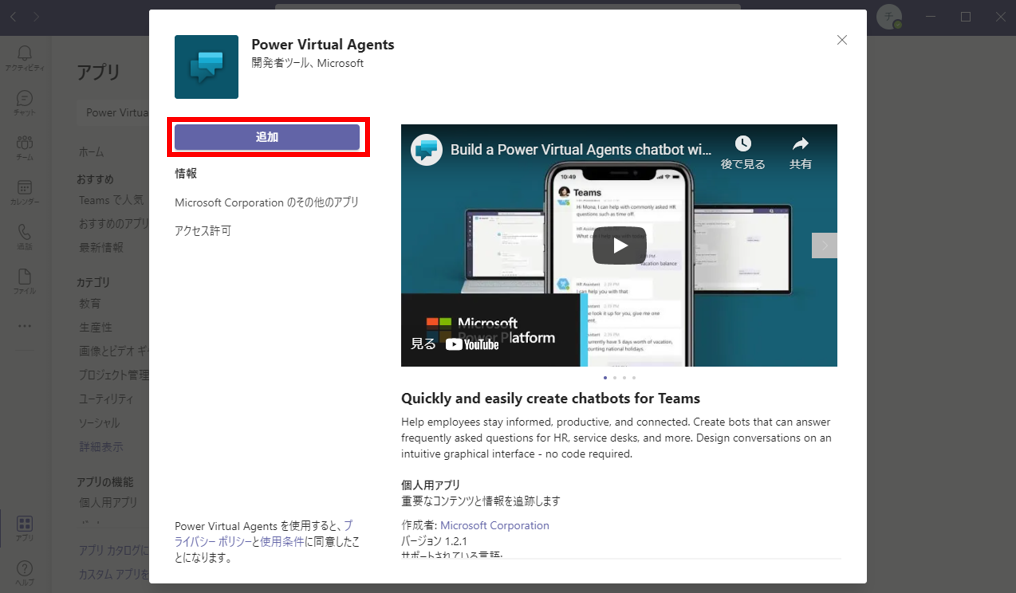This screenshot has width=1016, height=593.
Task: Click the back navigation arrow
Action: pyautogui.click(x=13, y=17)
